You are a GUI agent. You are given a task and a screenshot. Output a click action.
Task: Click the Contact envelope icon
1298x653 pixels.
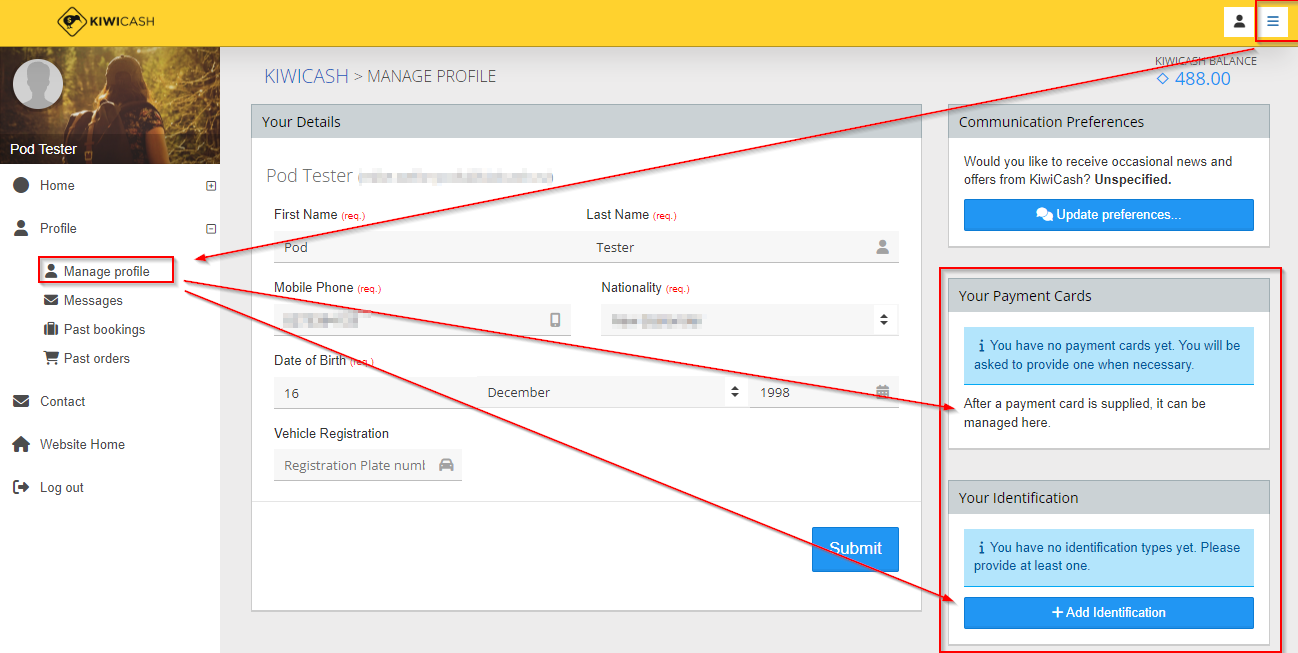tap(21, 401)
